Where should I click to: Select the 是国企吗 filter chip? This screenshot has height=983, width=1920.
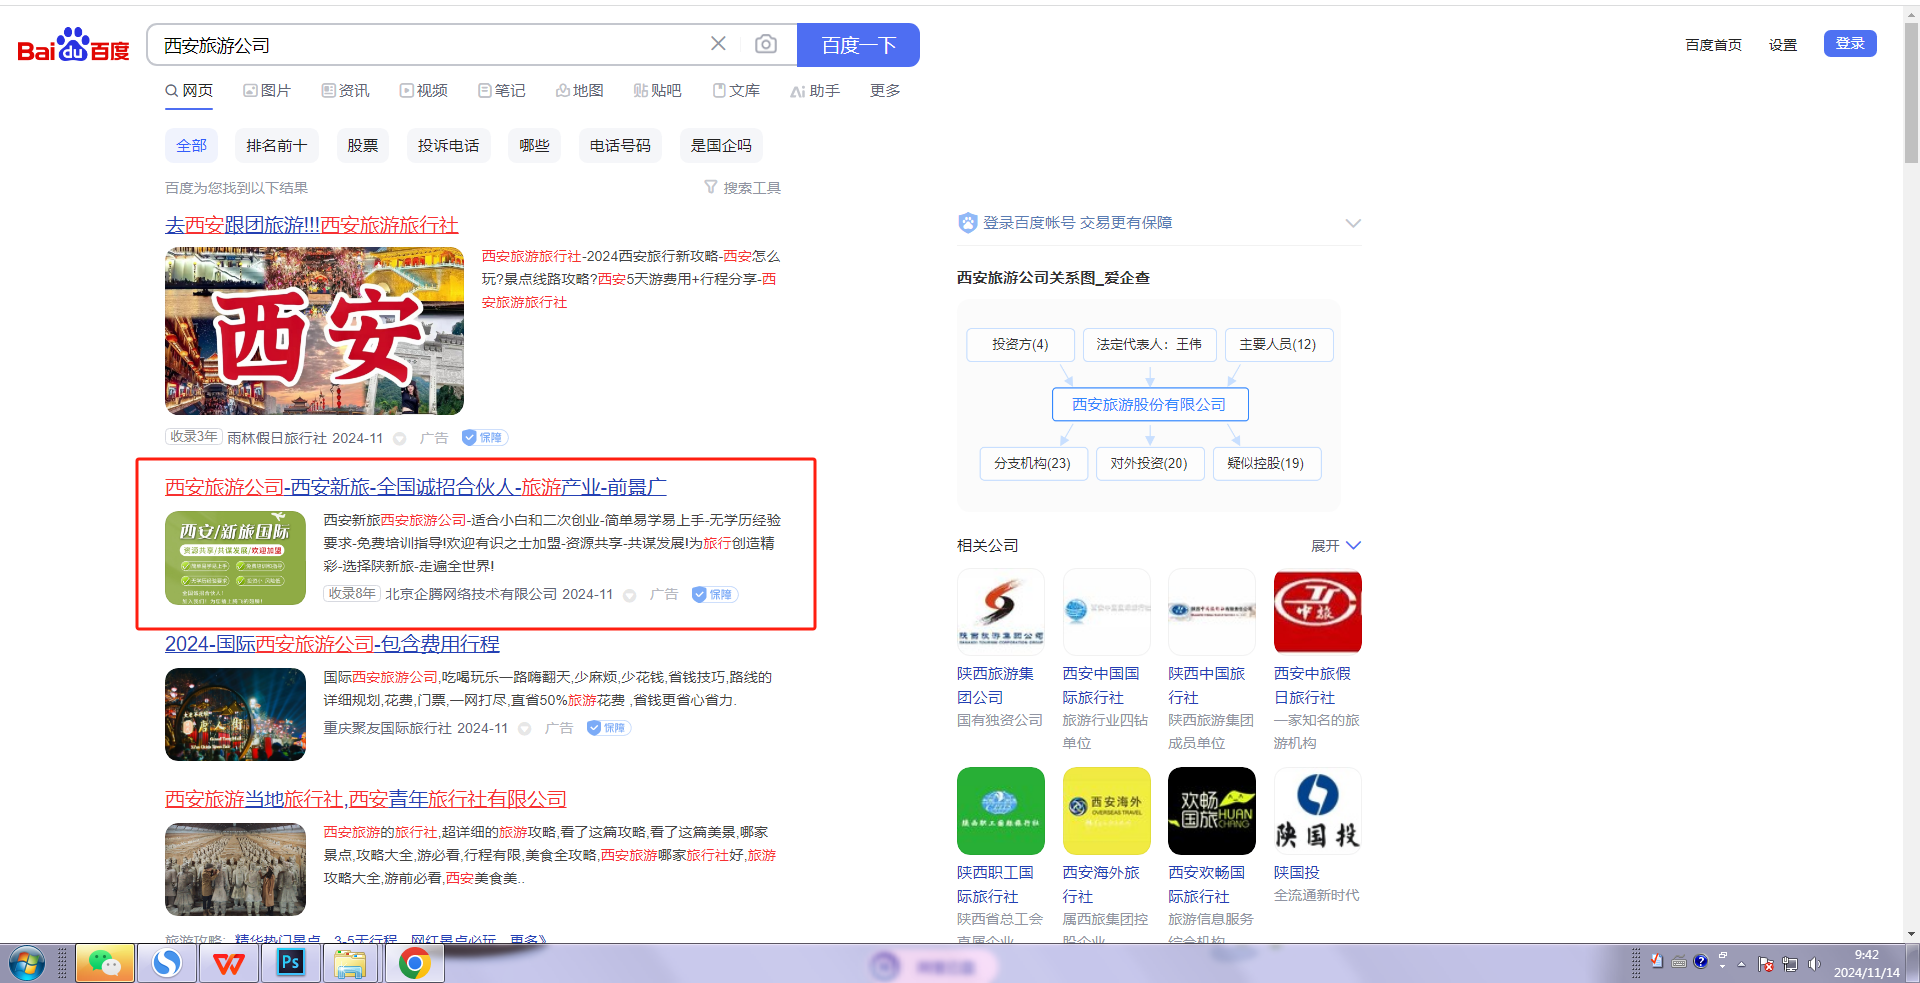point(721,146)
